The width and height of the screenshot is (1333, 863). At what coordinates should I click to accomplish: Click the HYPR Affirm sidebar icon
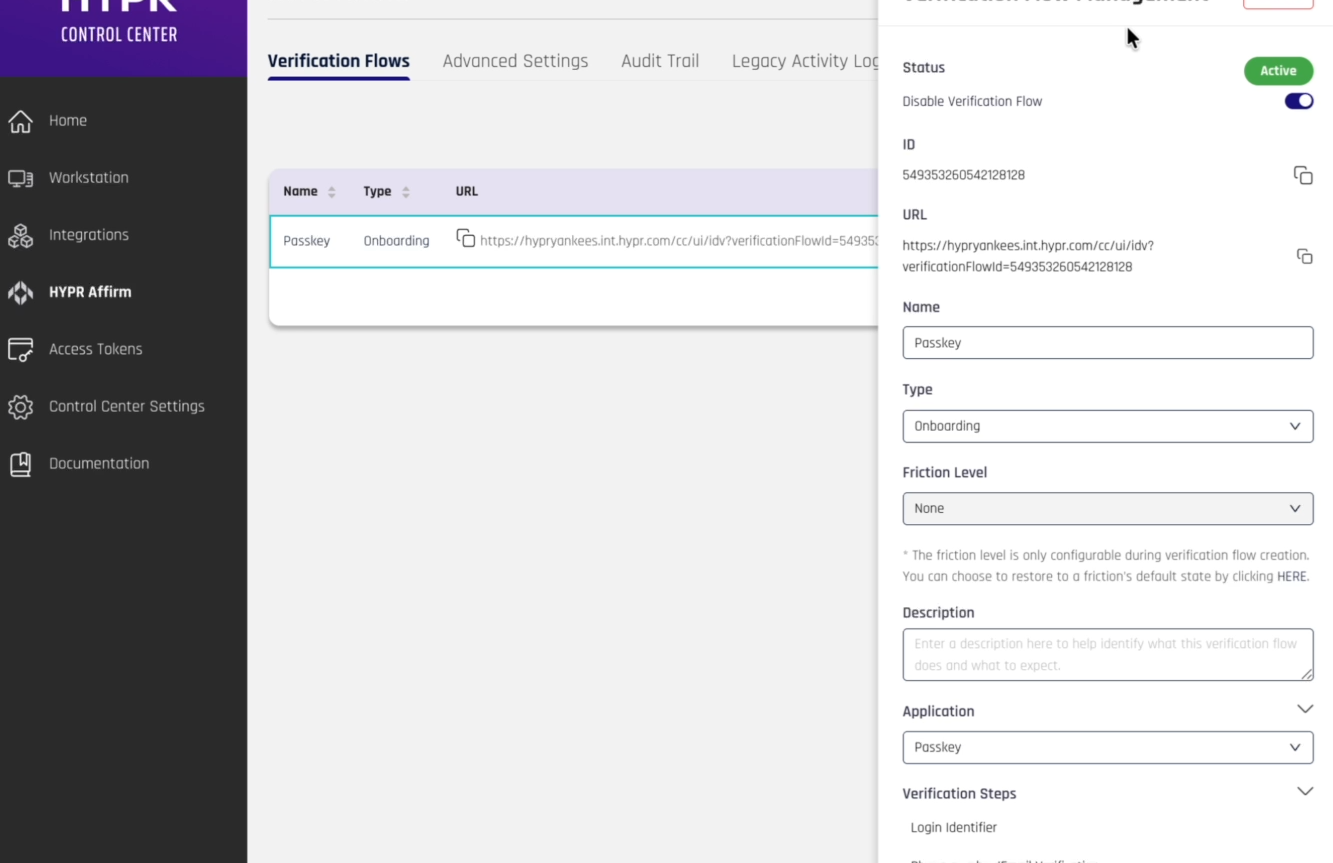point(20,292)
